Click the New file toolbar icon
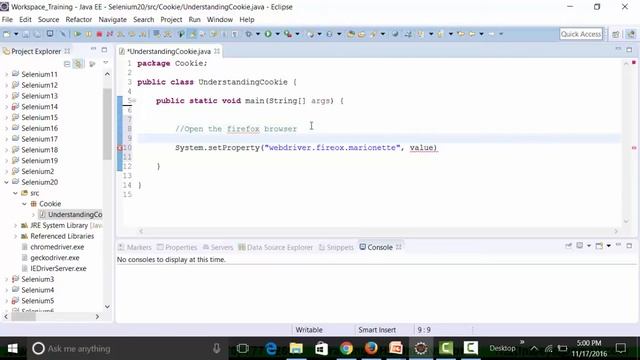 pyautogui.click(x=7, y=34)
